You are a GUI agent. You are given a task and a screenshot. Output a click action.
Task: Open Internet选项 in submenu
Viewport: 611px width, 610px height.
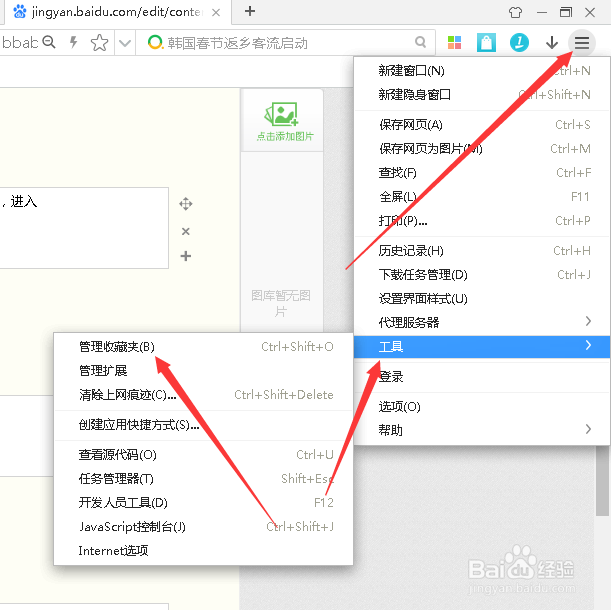(x=203, y=551)
